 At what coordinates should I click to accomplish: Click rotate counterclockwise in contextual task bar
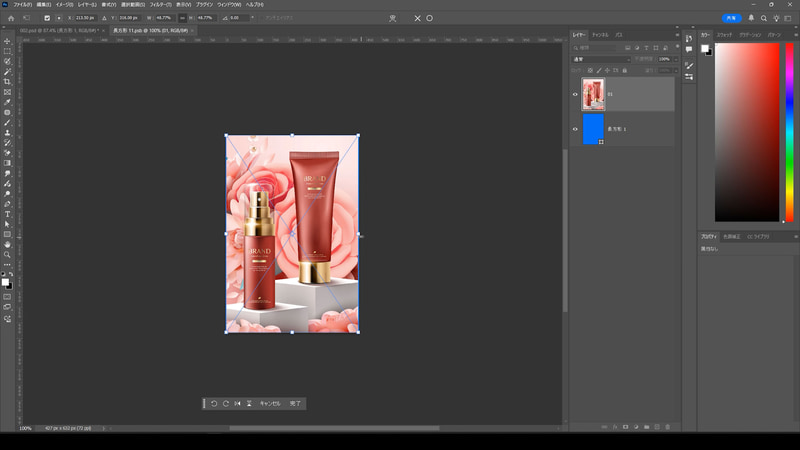point(214,404)
